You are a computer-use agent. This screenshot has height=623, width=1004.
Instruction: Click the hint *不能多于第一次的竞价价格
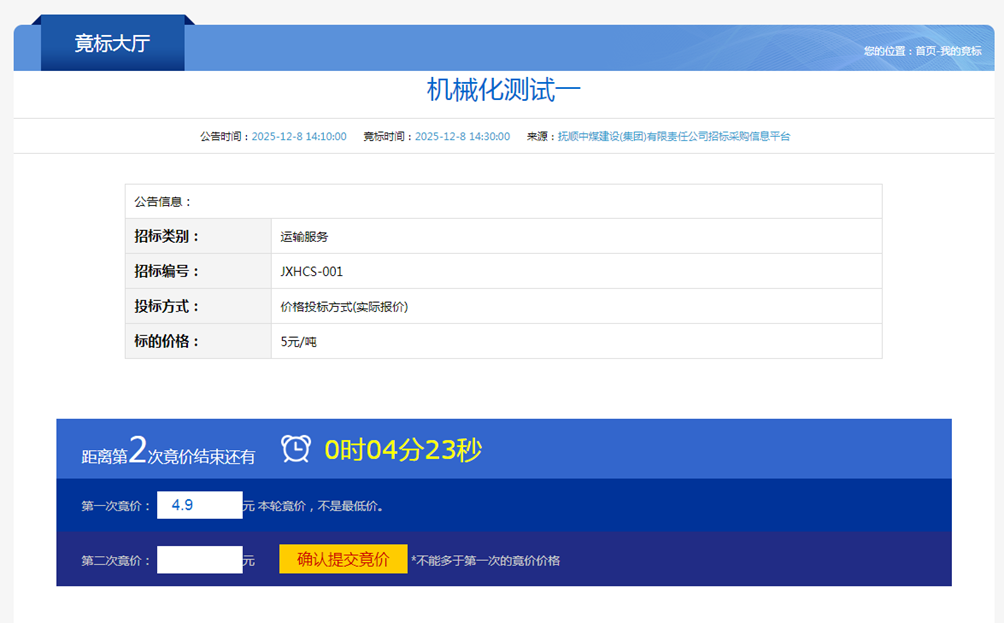point(485,561)
